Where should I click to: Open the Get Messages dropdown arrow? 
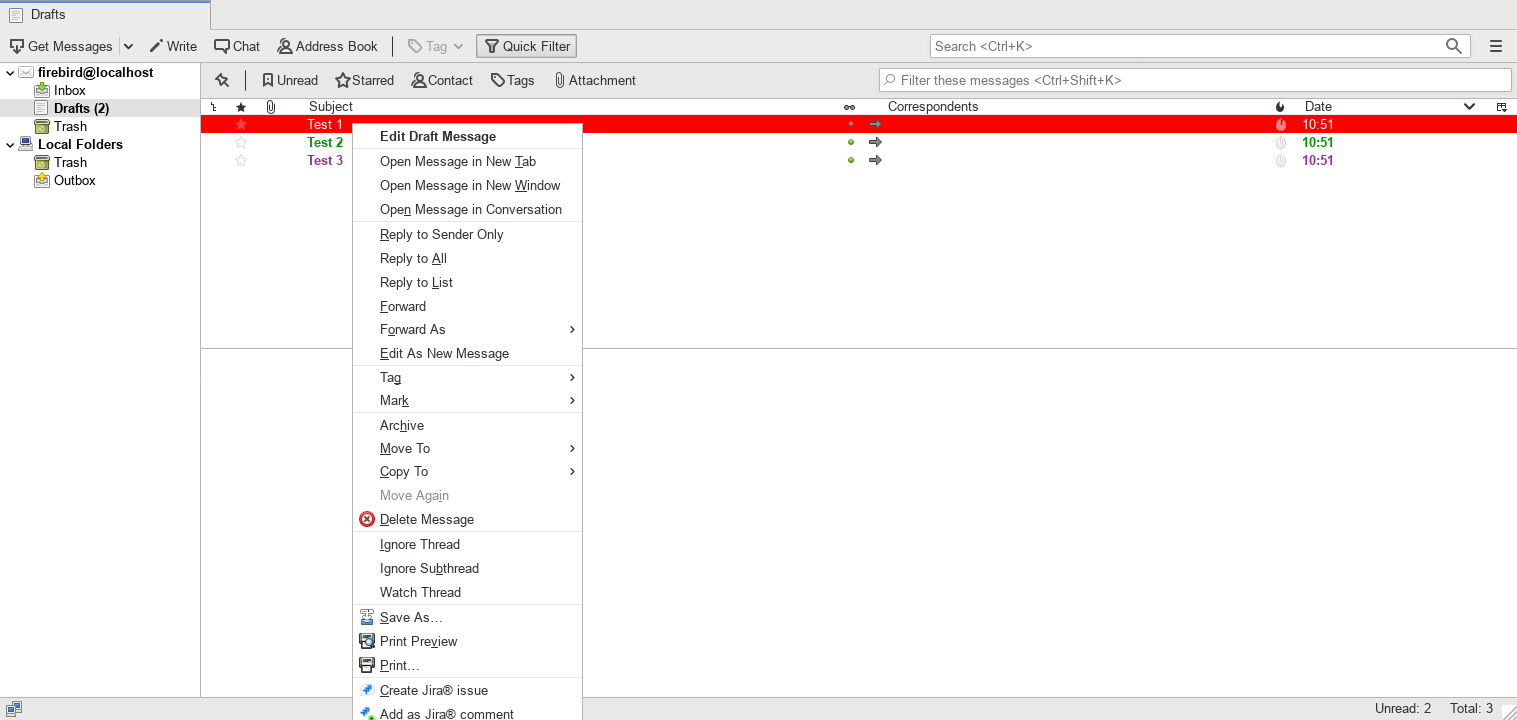(x=128, y=46)
